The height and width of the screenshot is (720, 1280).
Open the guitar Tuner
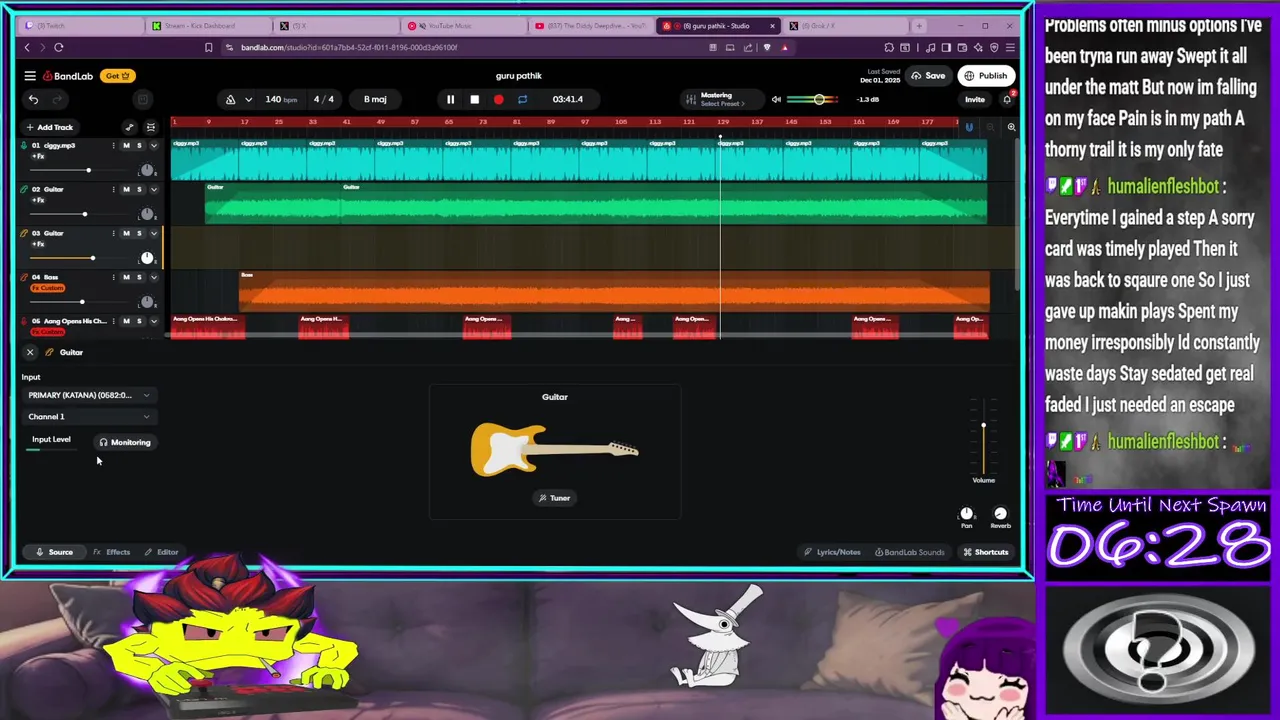pyautogui.click(x=554, y=498)
